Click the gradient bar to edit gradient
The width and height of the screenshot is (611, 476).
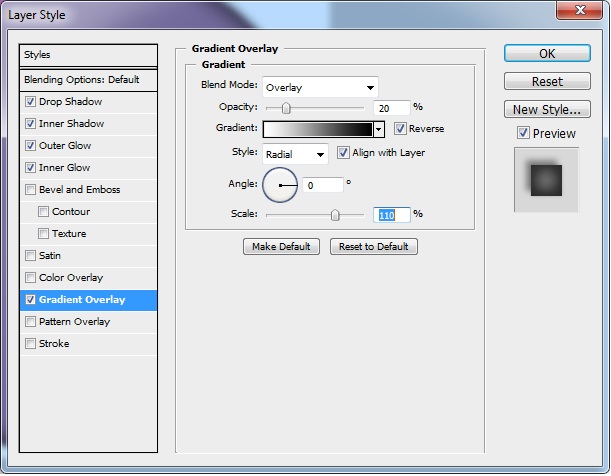pyautogui.click(x=318, y=129)
